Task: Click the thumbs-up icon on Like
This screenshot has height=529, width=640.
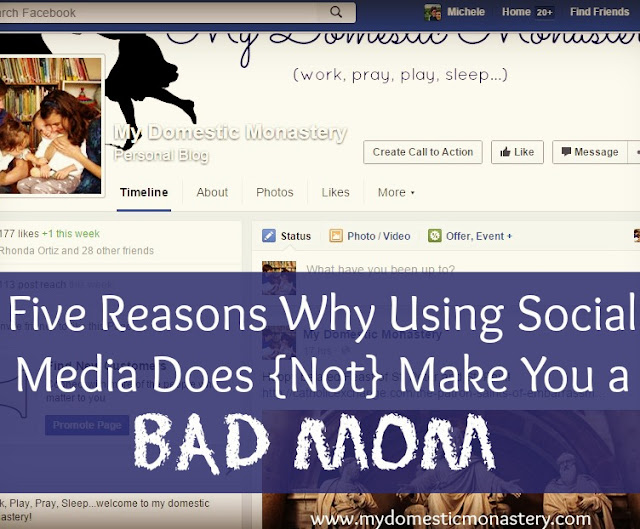Action: (x=505, y=152)
